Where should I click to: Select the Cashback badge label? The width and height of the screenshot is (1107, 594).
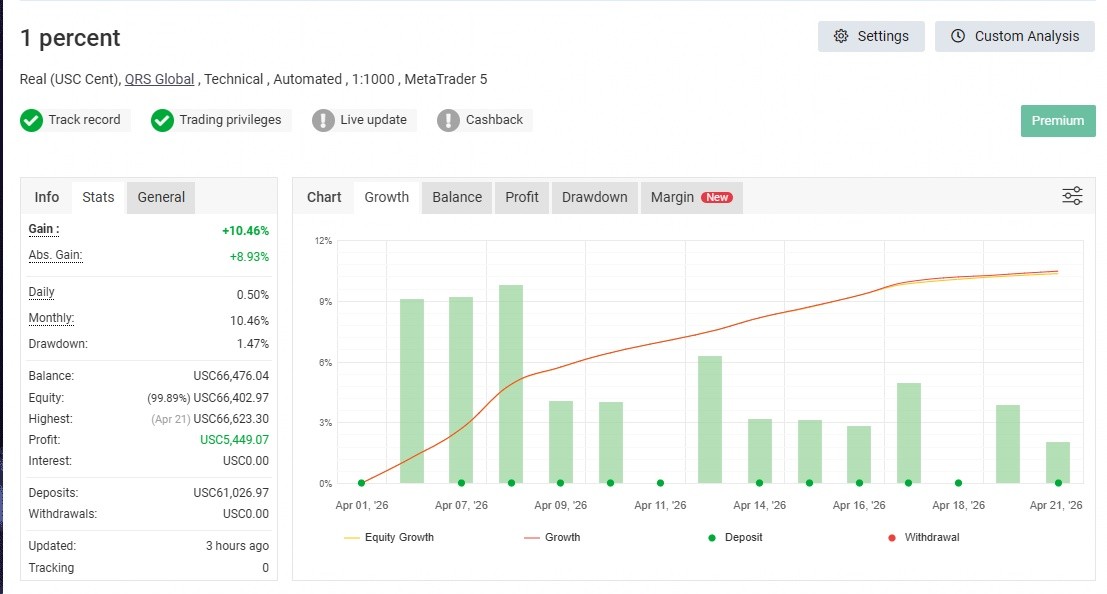(x=494, y=119)
